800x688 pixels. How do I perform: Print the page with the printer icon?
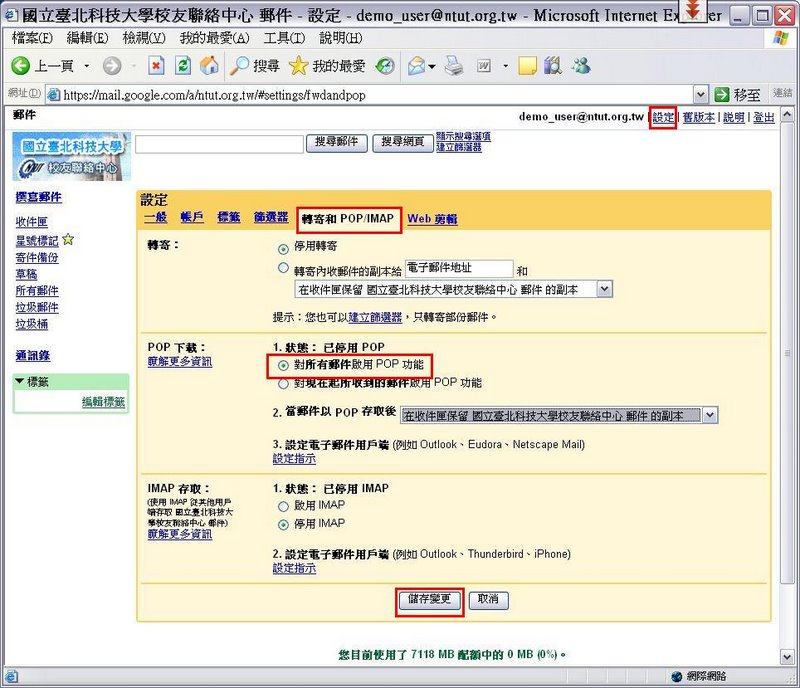click(x=454, y=66)
